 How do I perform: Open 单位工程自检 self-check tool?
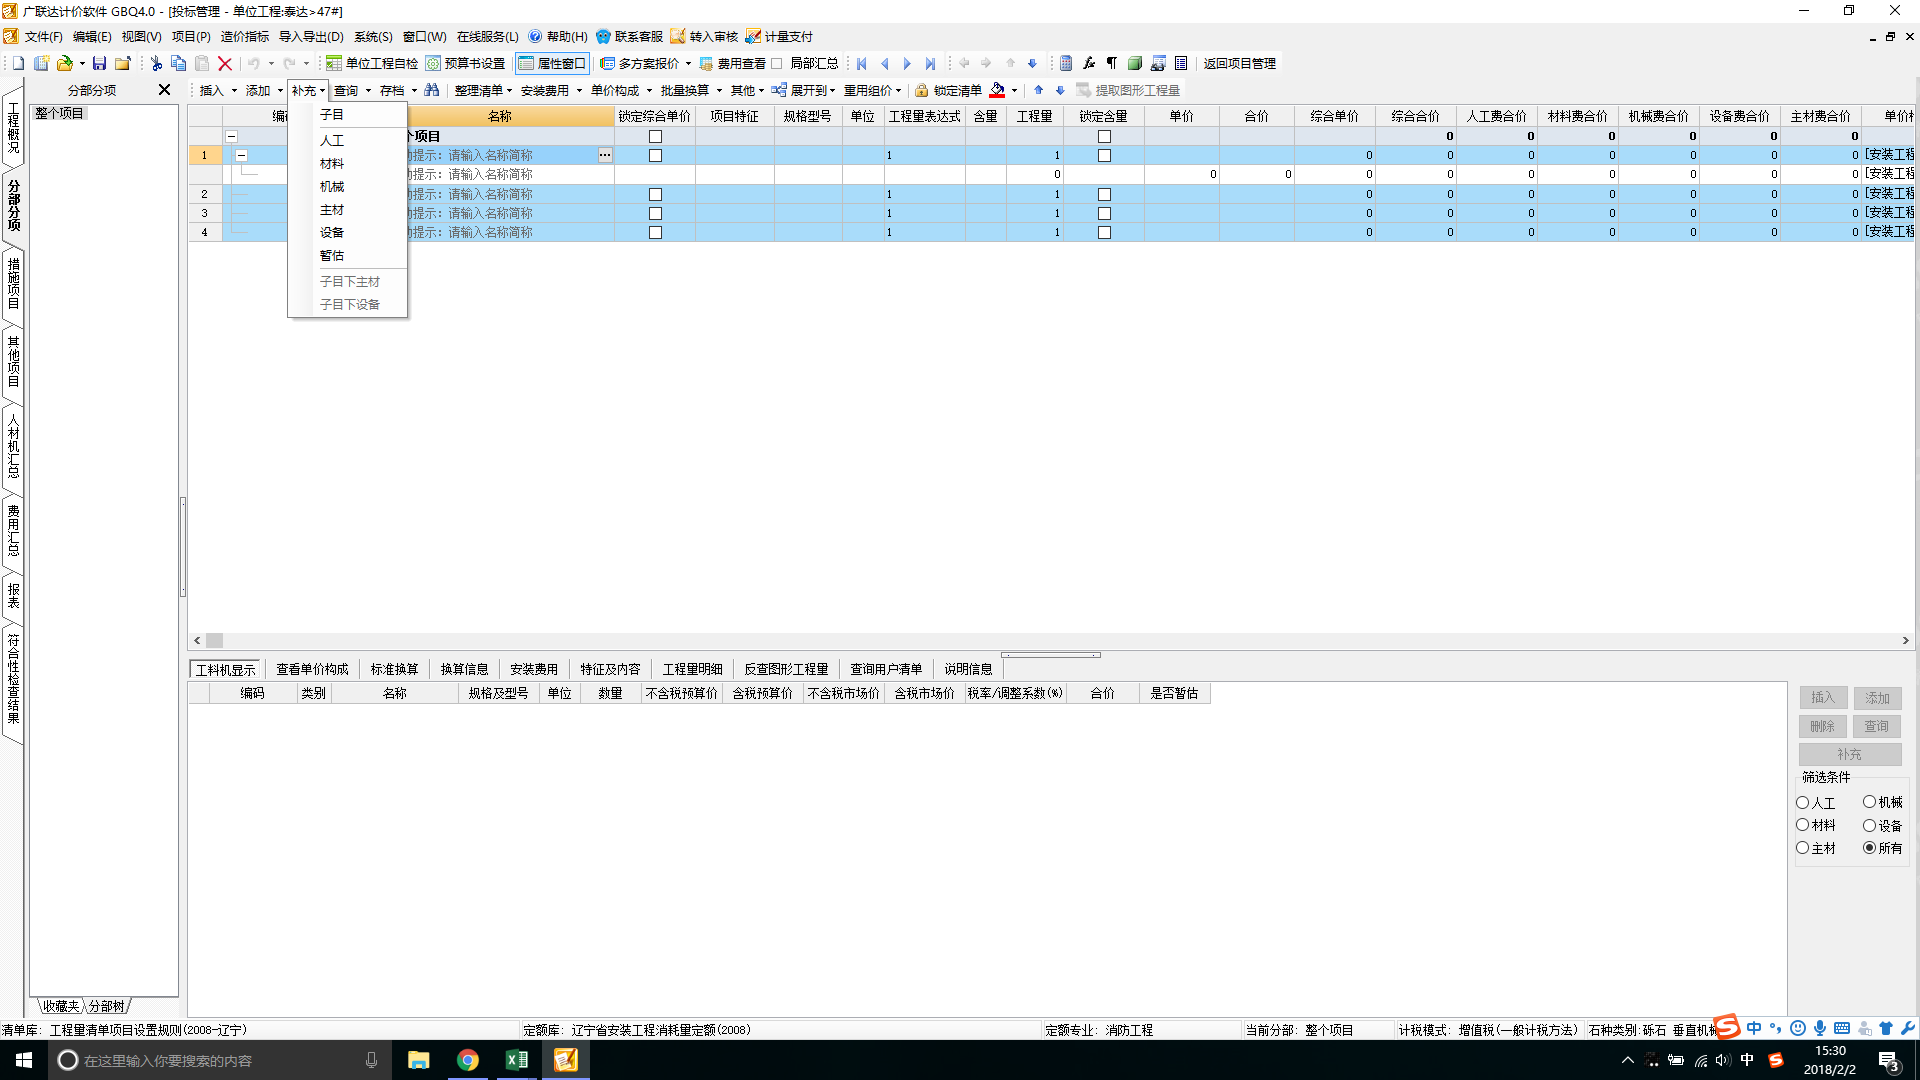pyautogui.click(x=372, y=63)
